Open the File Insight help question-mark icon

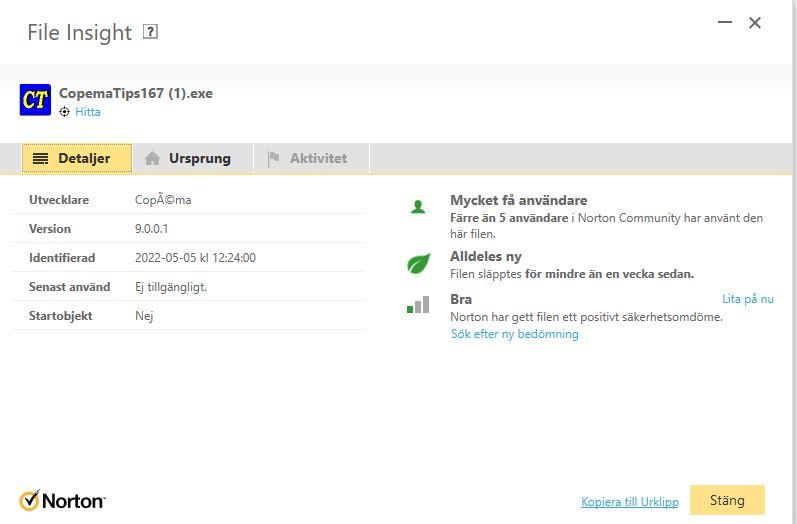(x=150, y=32)
